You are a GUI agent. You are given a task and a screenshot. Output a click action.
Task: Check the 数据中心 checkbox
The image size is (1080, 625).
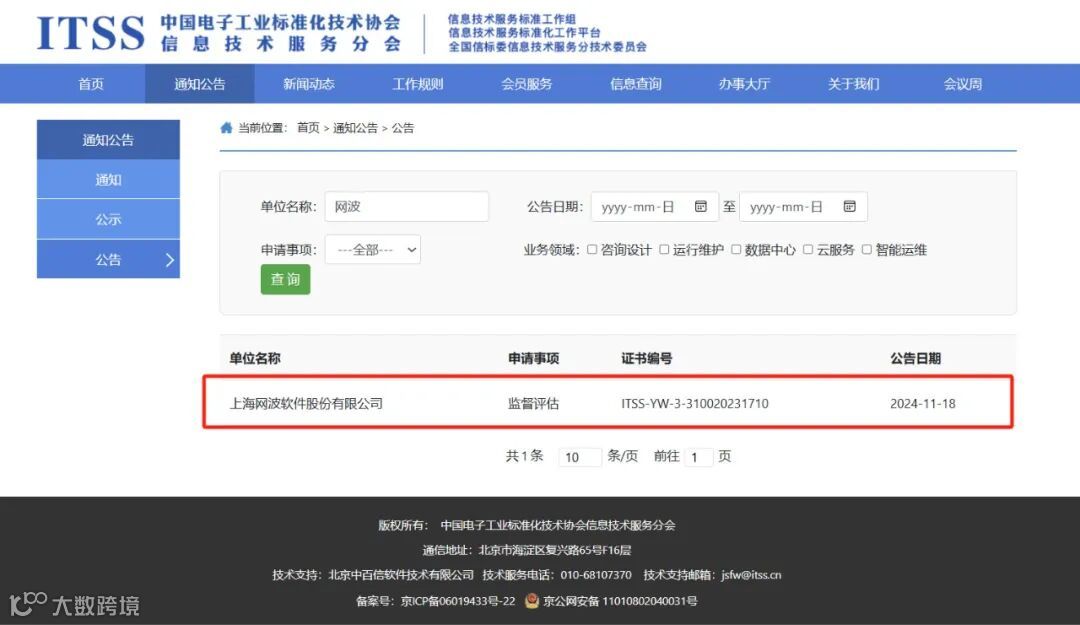click(736, 249)
